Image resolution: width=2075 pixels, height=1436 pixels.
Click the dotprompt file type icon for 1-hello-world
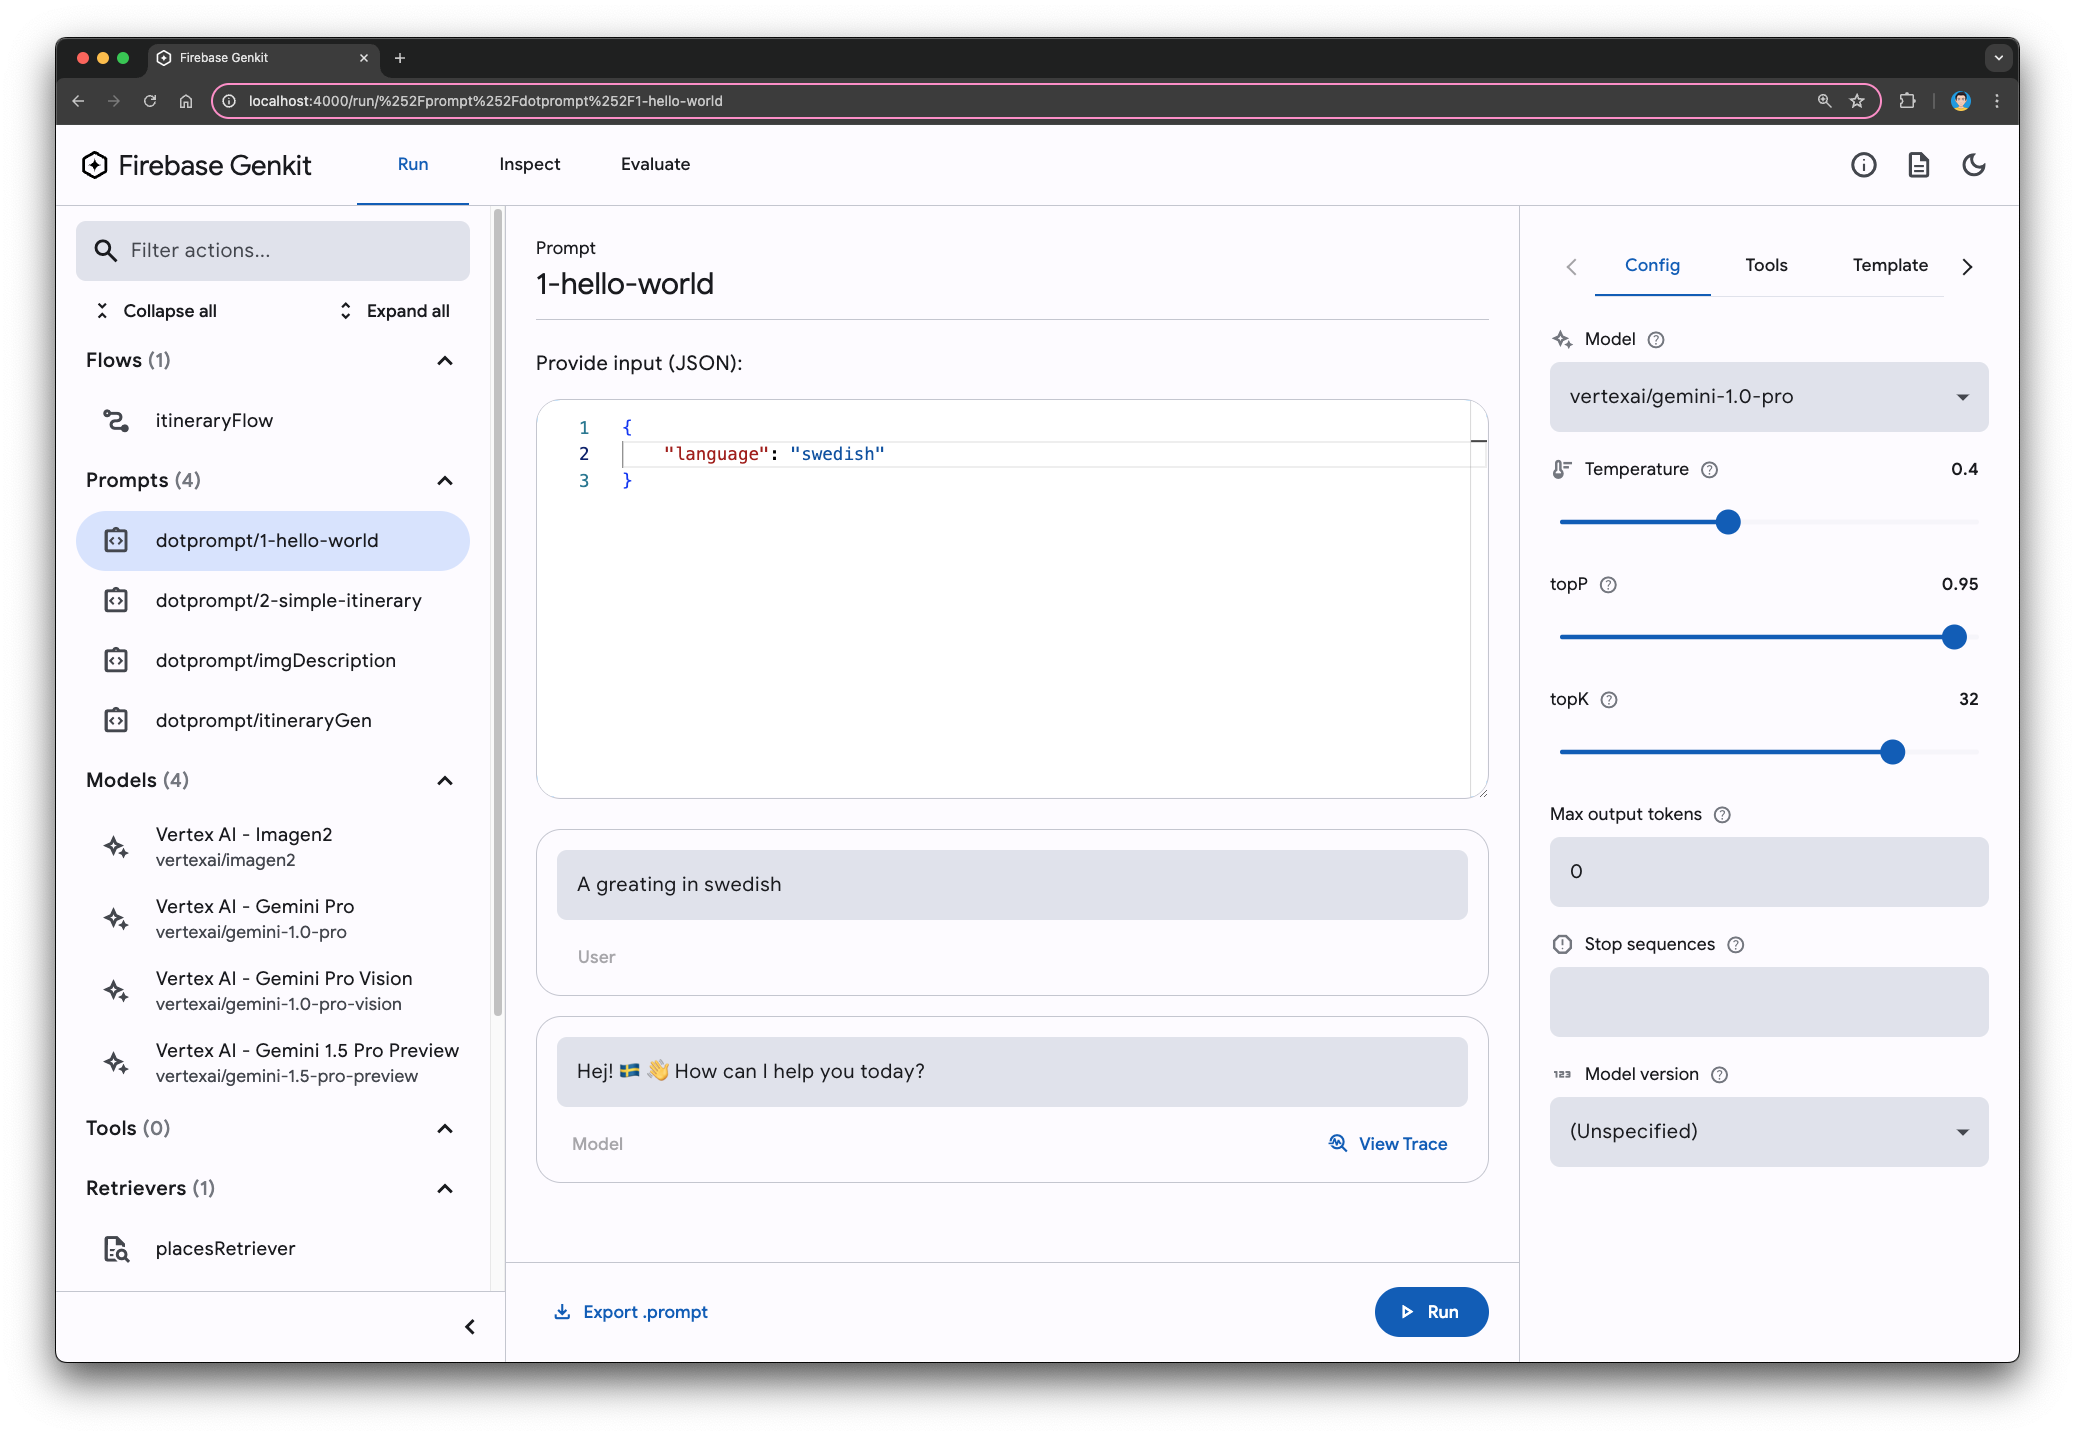[117, 539]
